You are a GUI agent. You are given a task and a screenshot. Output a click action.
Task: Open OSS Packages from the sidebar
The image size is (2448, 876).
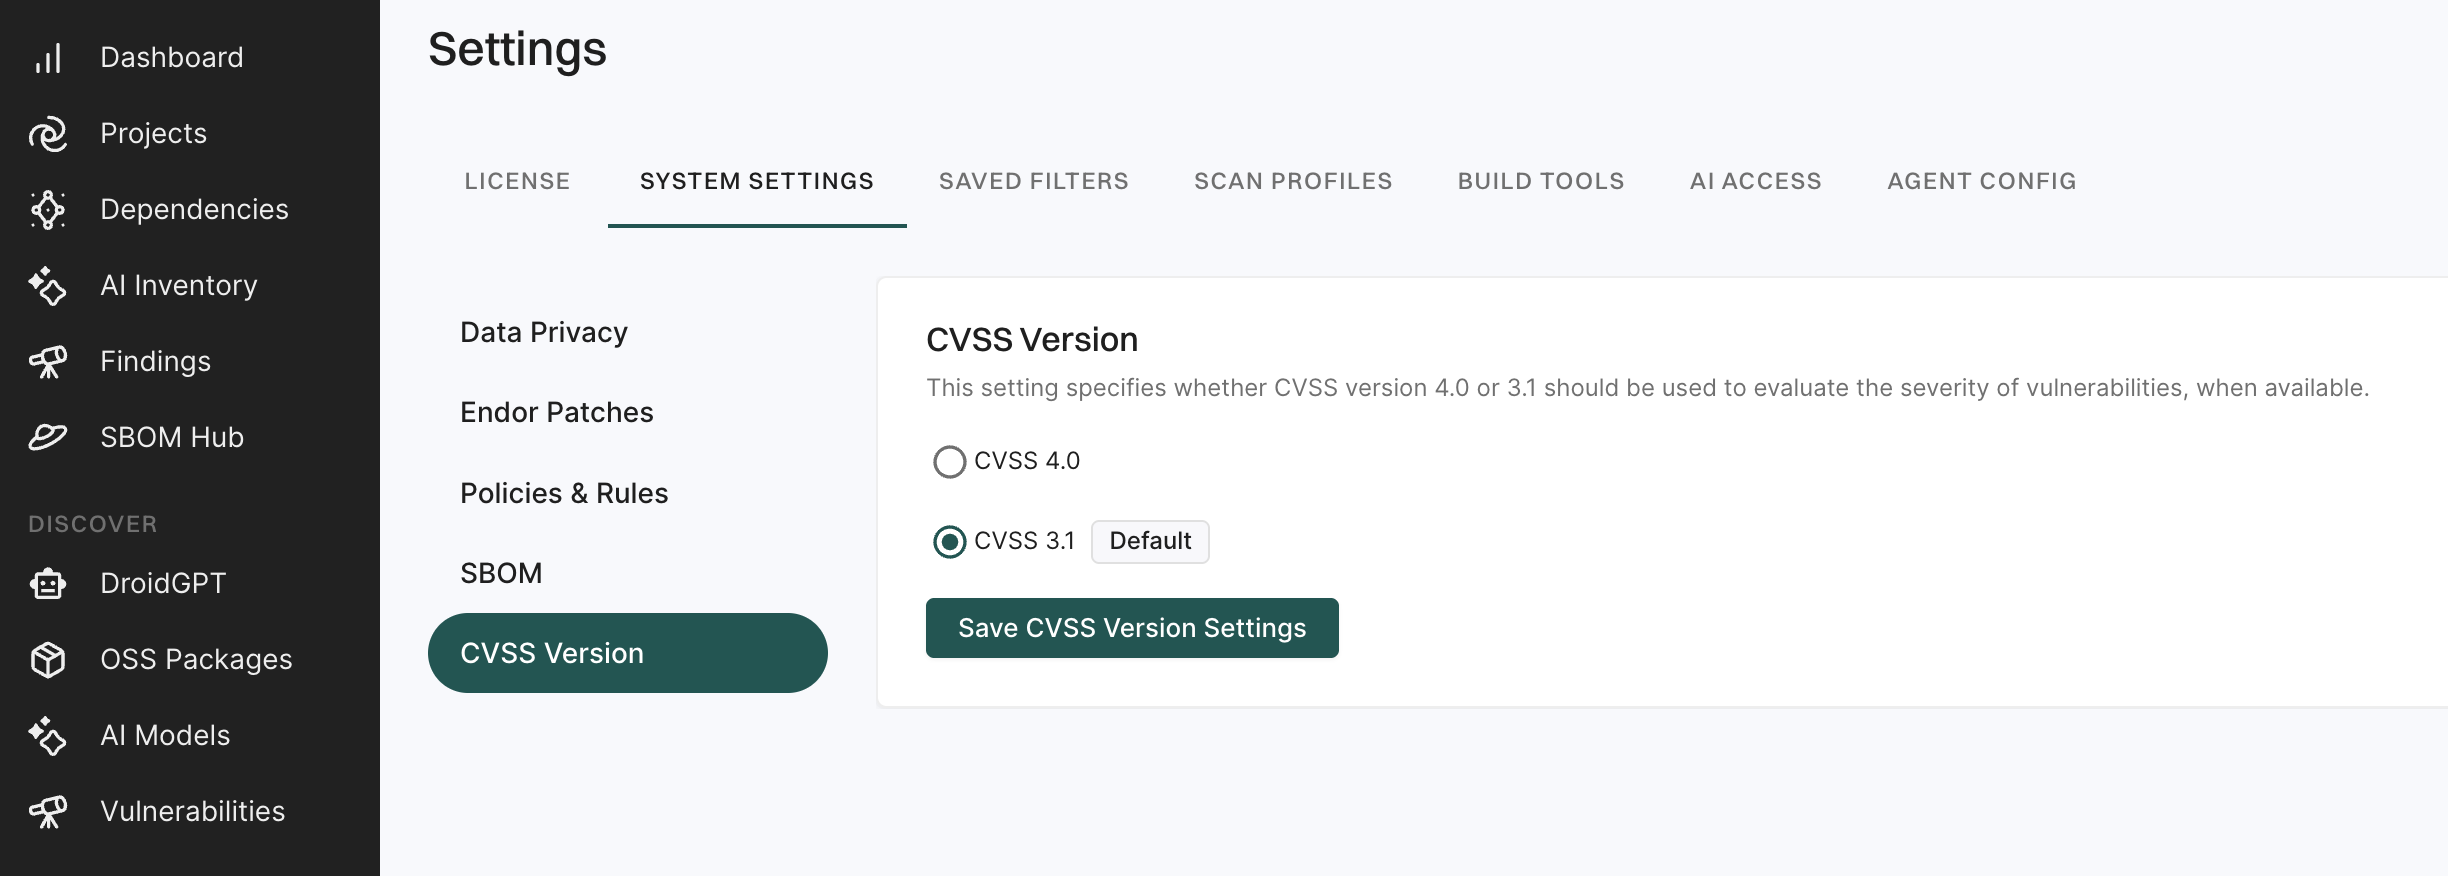pos(196,660)
